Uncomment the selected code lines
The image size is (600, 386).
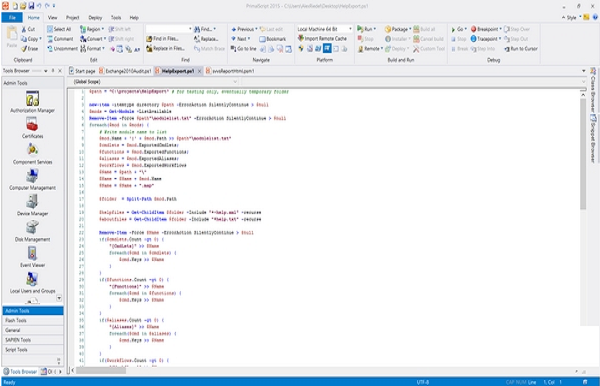point(62,49)
